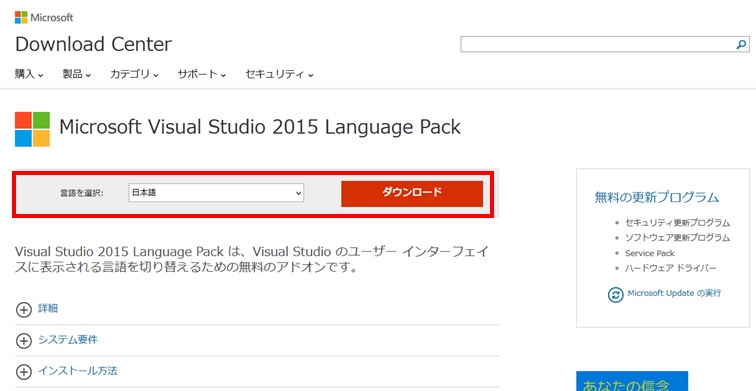Click the あなたの信念 banner
The height and width of the screenshot is (391, 756).
tap(632, 381)
